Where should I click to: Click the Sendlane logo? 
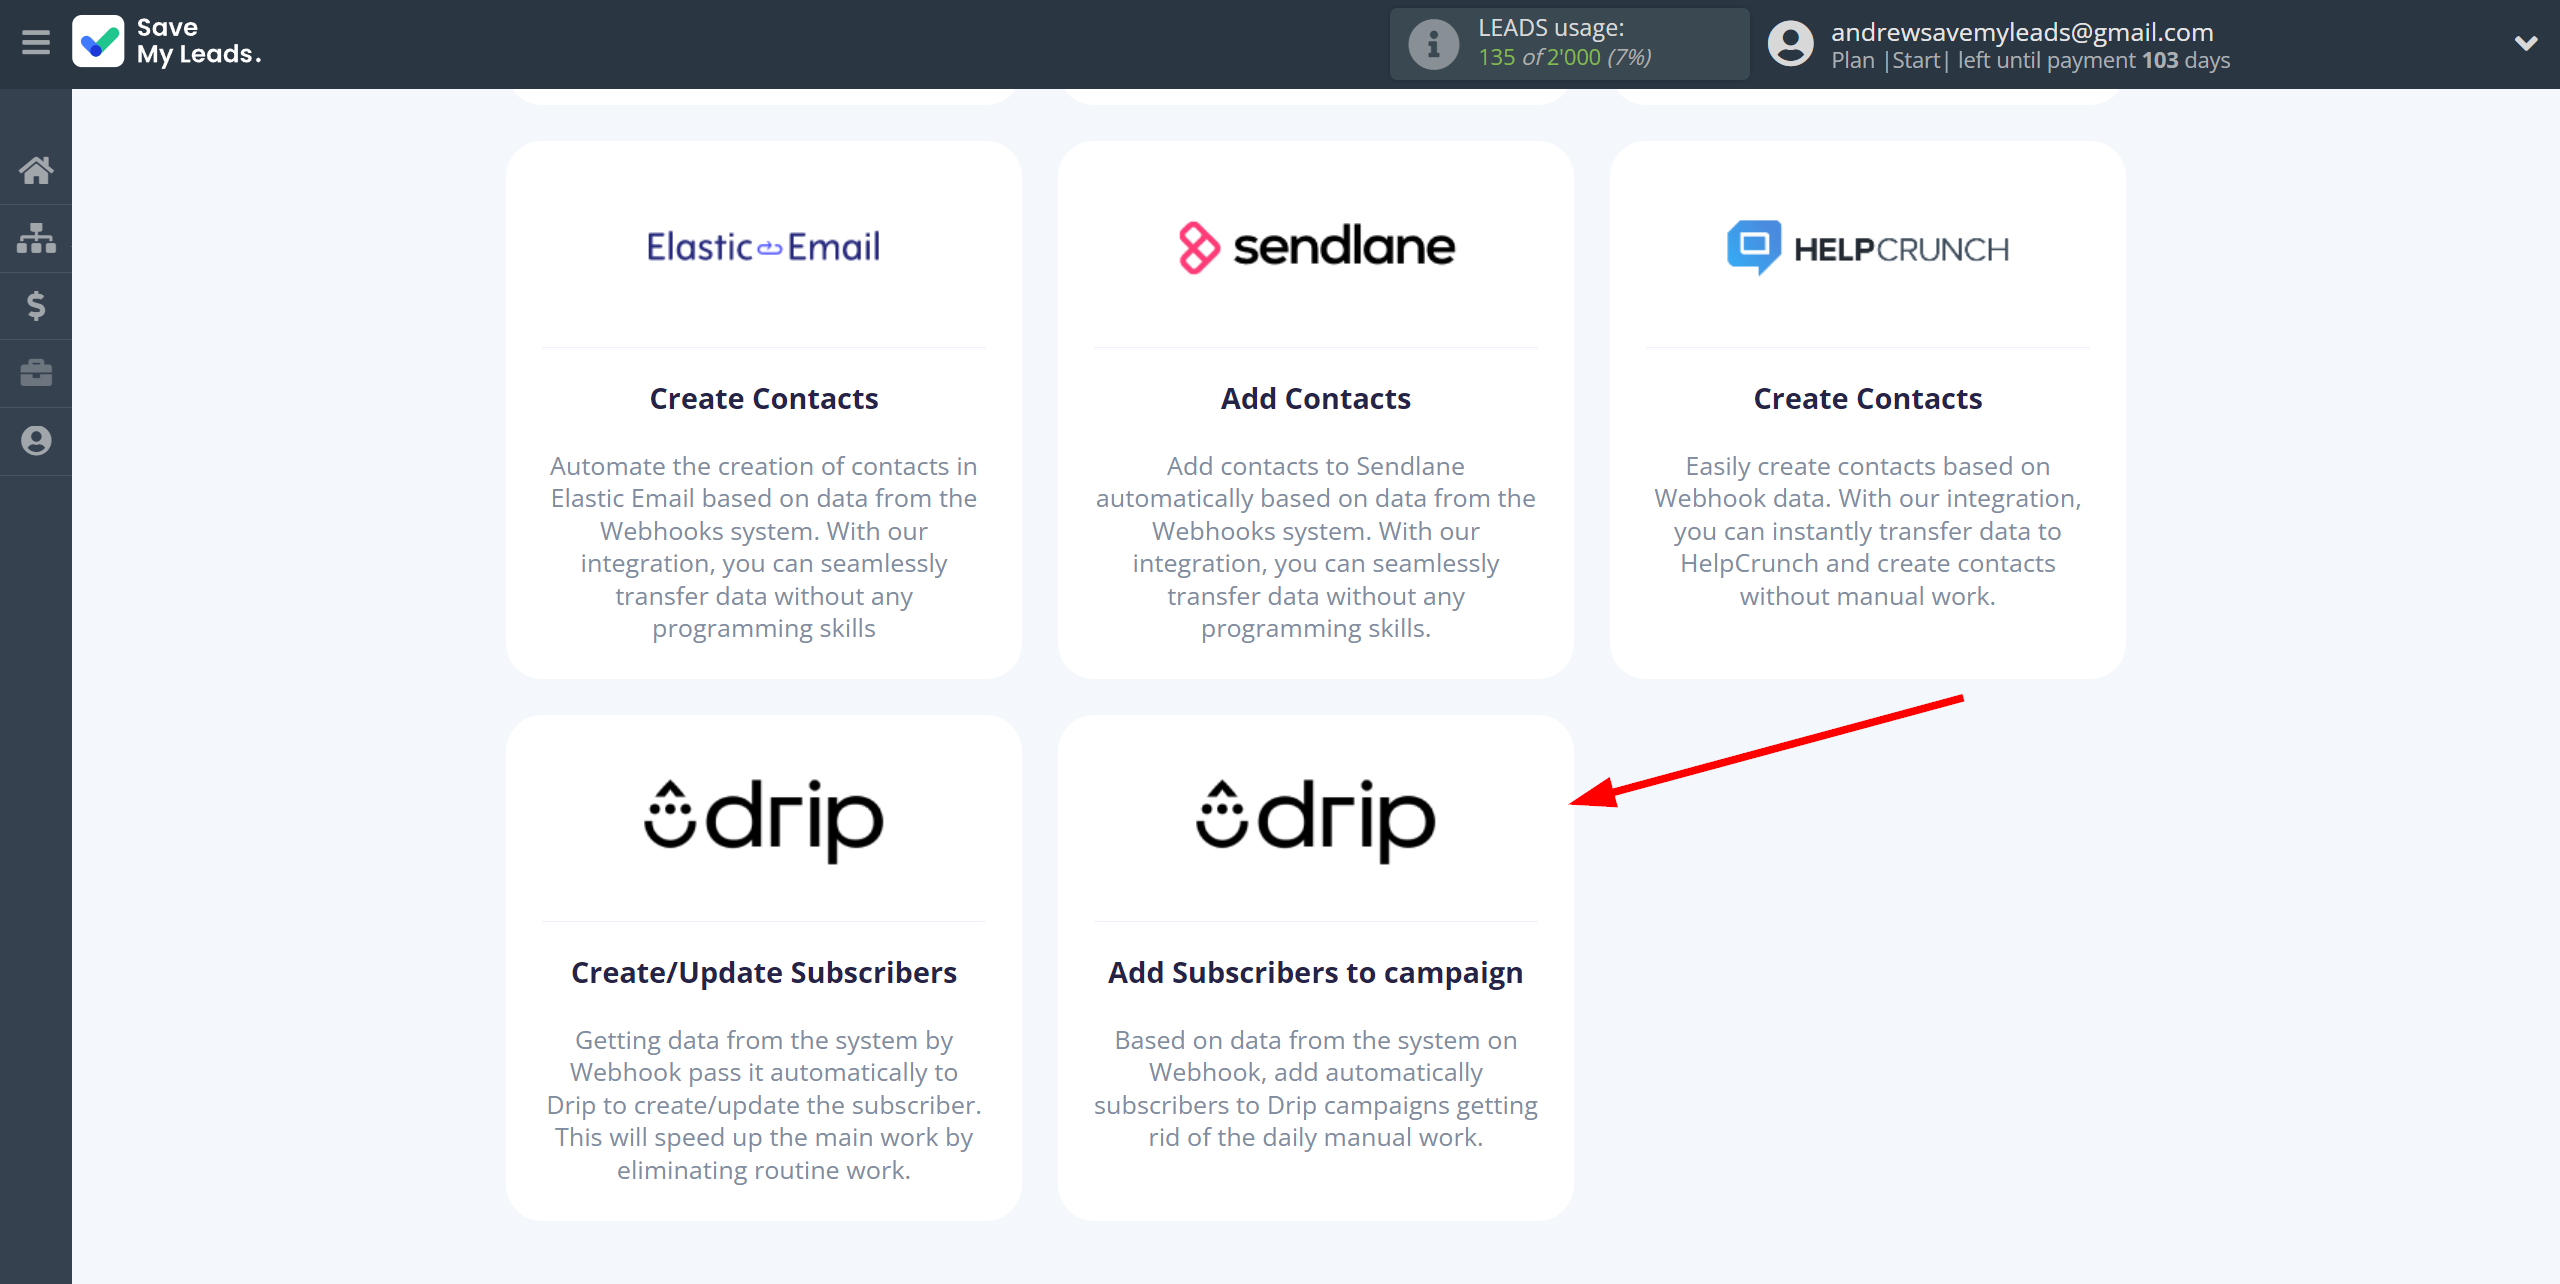pyautogui.click(x=1316, y=247)
